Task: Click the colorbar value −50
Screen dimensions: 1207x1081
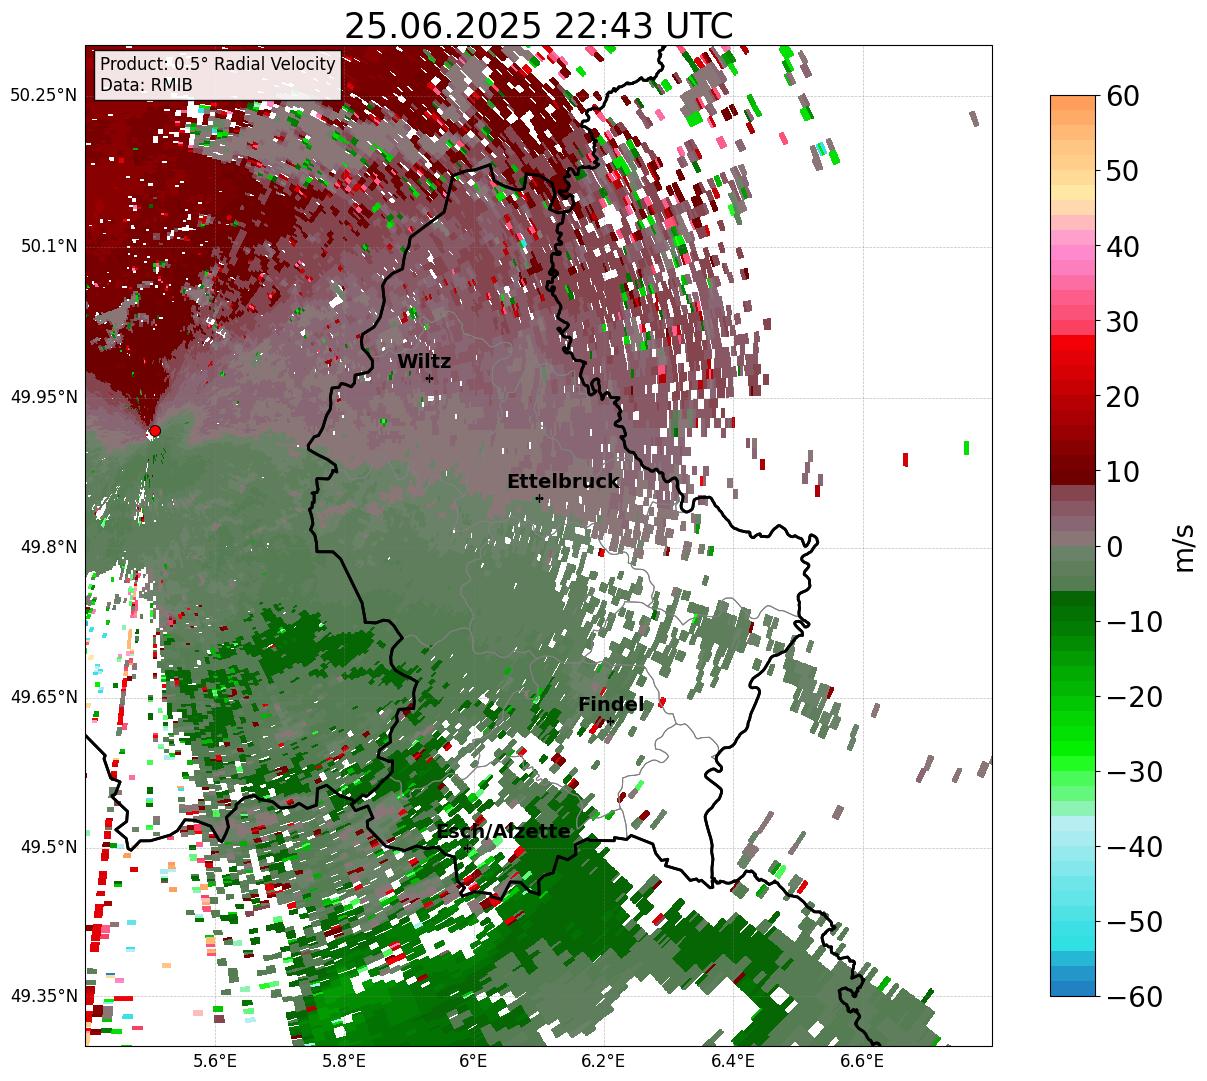Action: pos(1135,922)
